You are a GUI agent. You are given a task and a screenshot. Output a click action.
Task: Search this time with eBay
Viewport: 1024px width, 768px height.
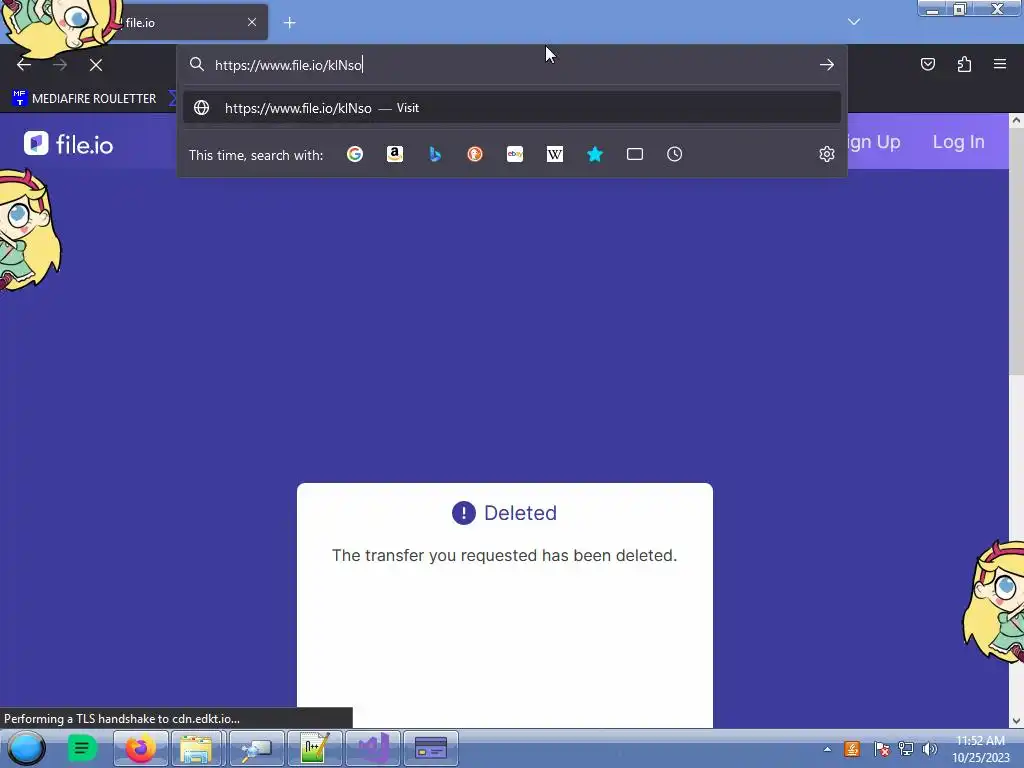515,154
